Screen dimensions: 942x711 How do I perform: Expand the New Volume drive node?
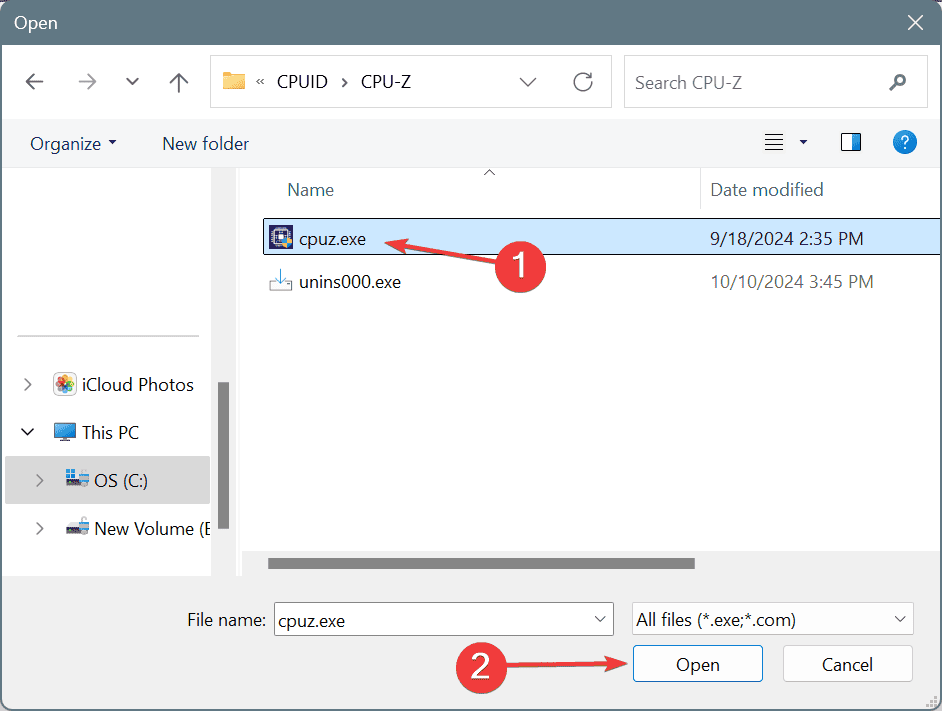pos(40,528)
